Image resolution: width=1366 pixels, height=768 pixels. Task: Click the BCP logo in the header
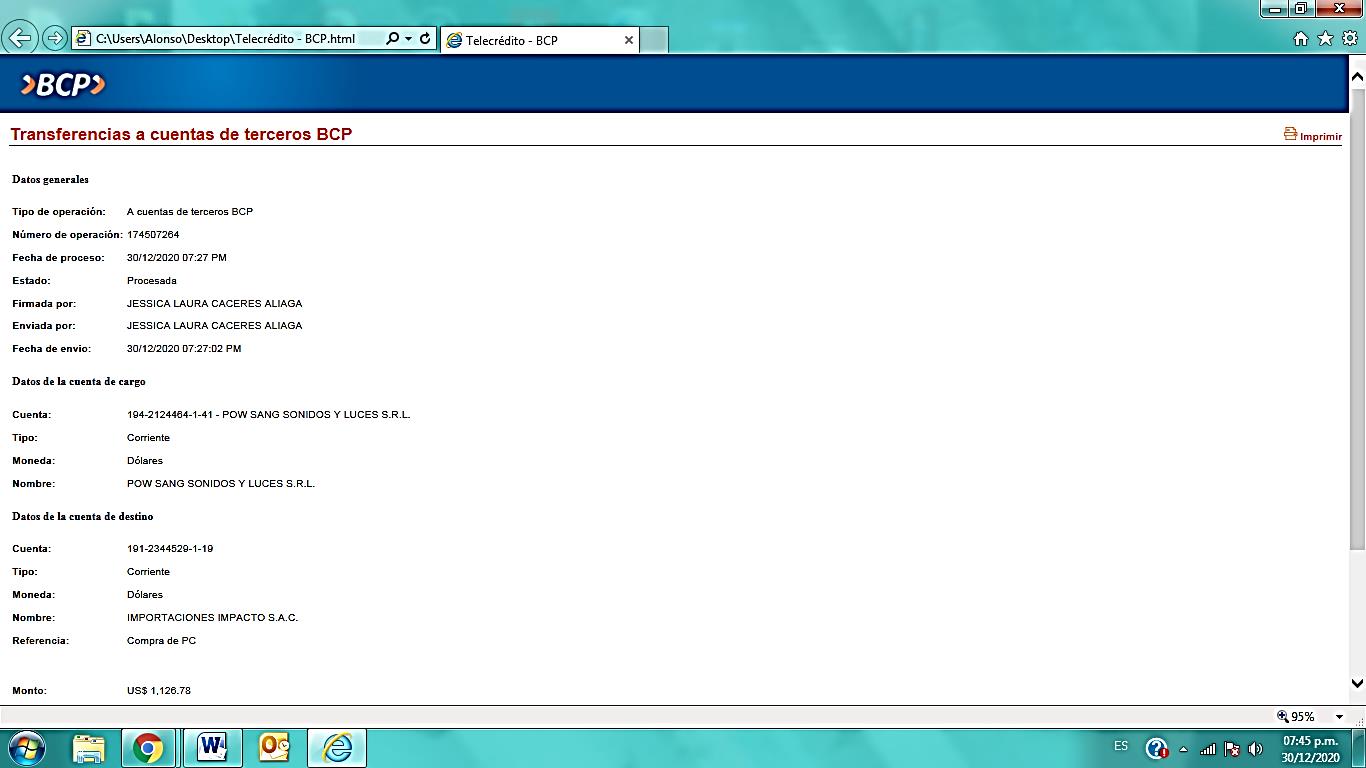click(x=62, y=85)
